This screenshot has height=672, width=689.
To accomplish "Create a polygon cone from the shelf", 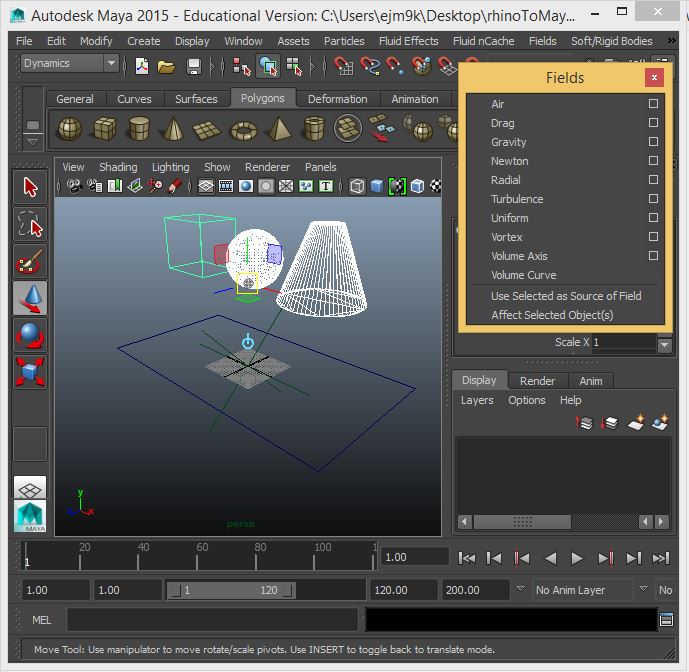I will pyautogui.click(x=173, y=129).
